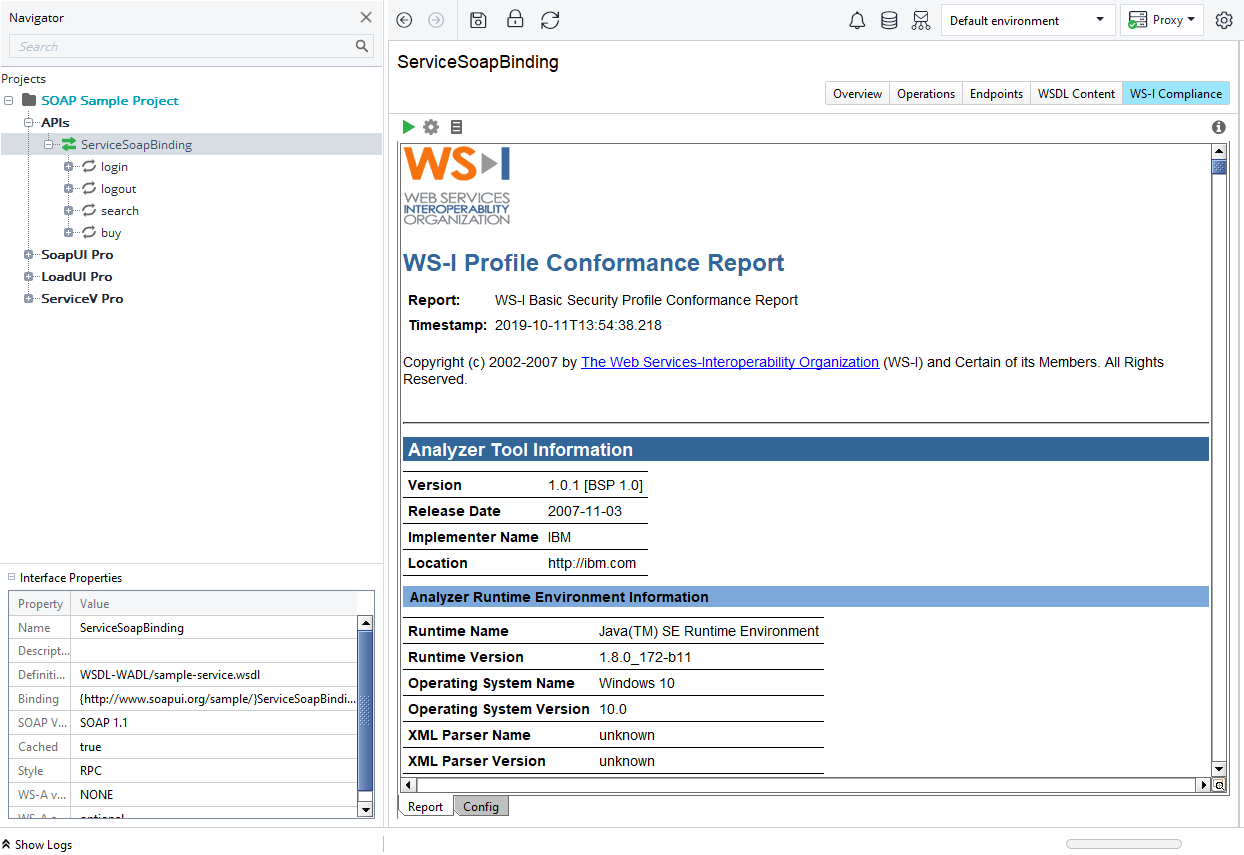Click the forward navigation arrow
Image resolution: width=1244 pixels, height=855 pixels.
436,20
